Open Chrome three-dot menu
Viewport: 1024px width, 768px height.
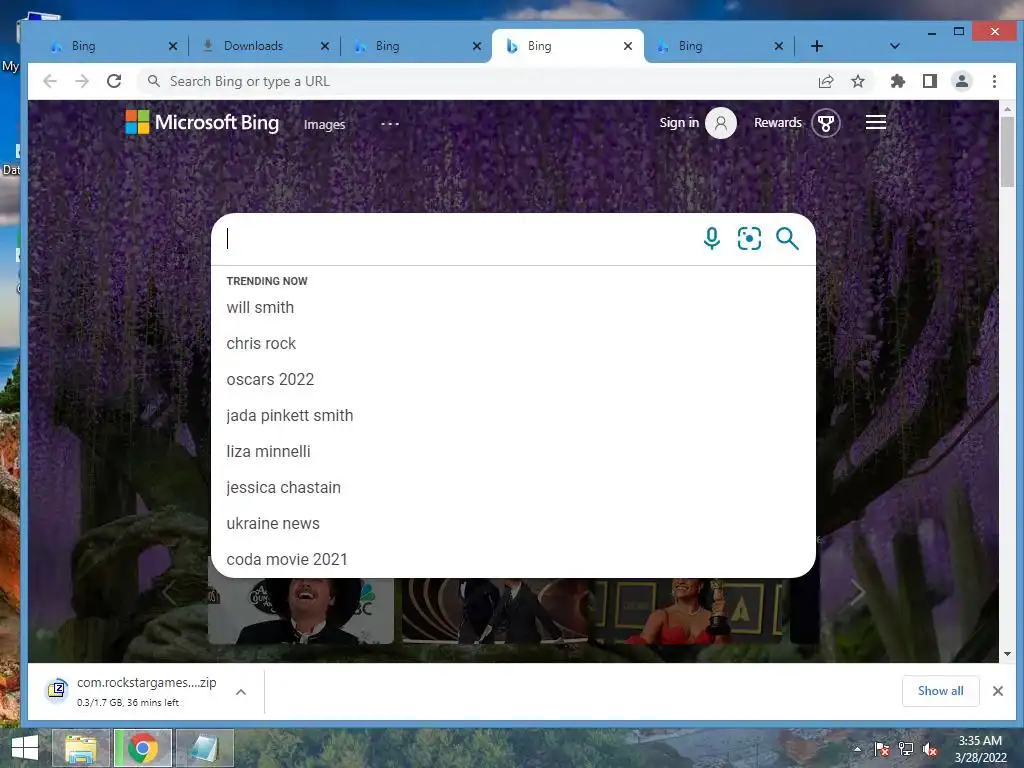pos(994,81)
